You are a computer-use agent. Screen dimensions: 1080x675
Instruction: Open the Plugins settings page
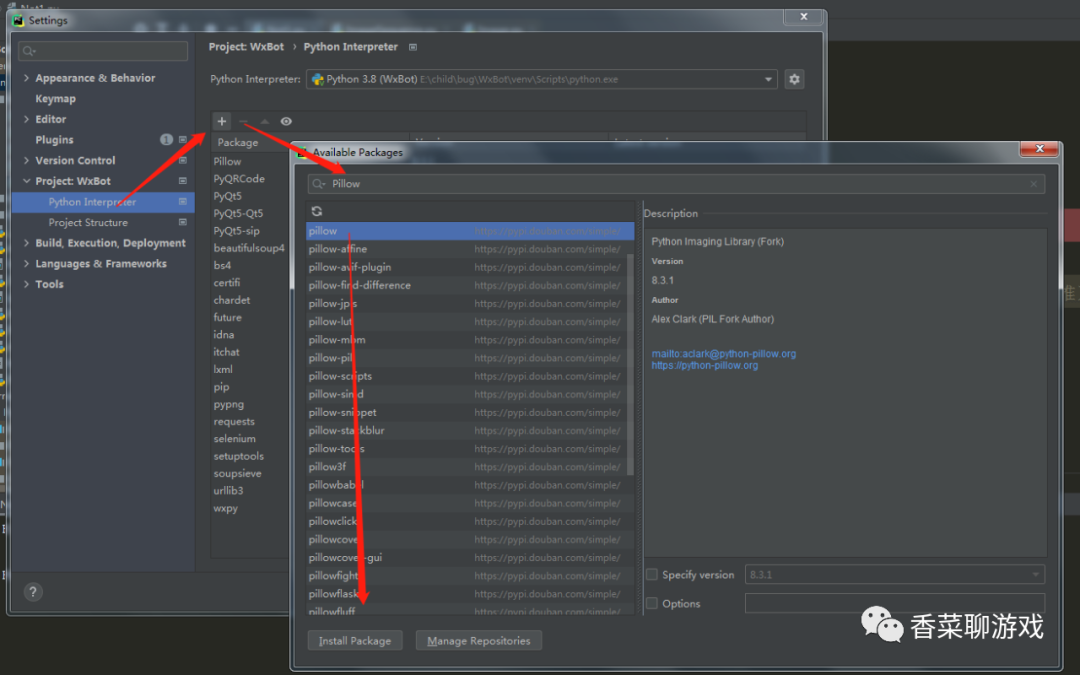[54, 140]
